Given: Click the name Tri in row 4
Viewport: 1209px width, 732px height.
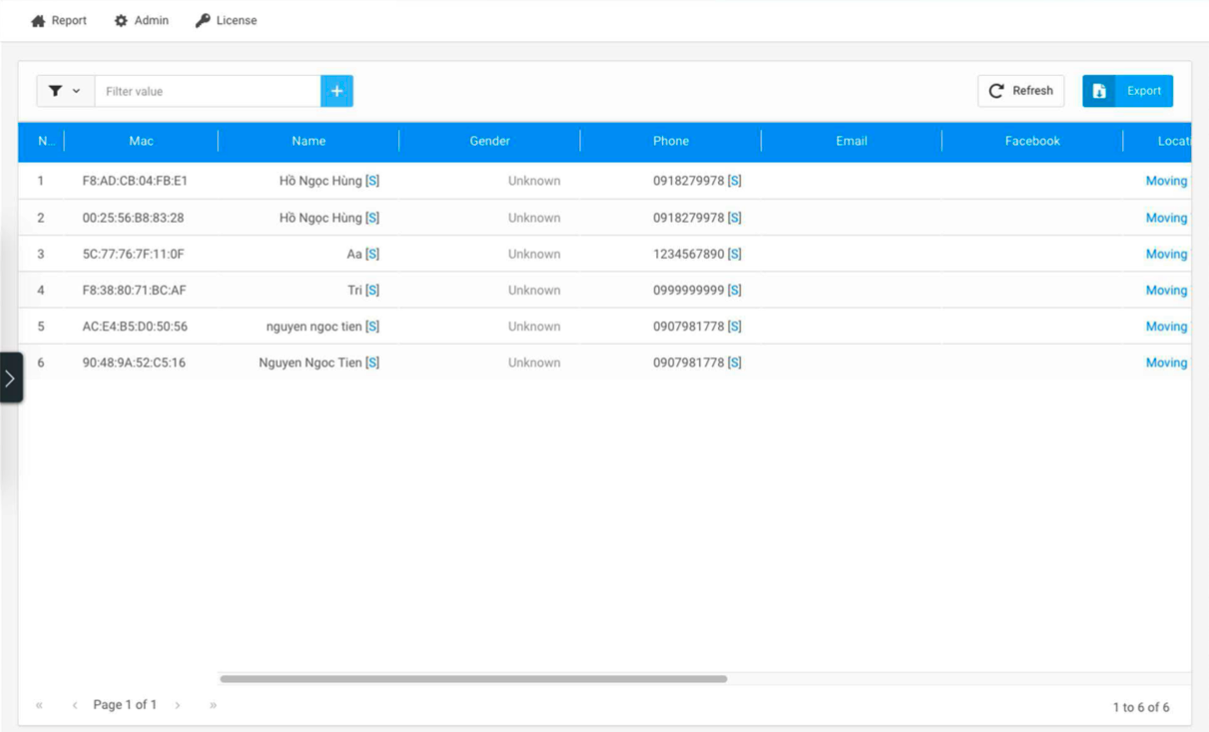Looking at the screenshot, I should click(355, 290).
